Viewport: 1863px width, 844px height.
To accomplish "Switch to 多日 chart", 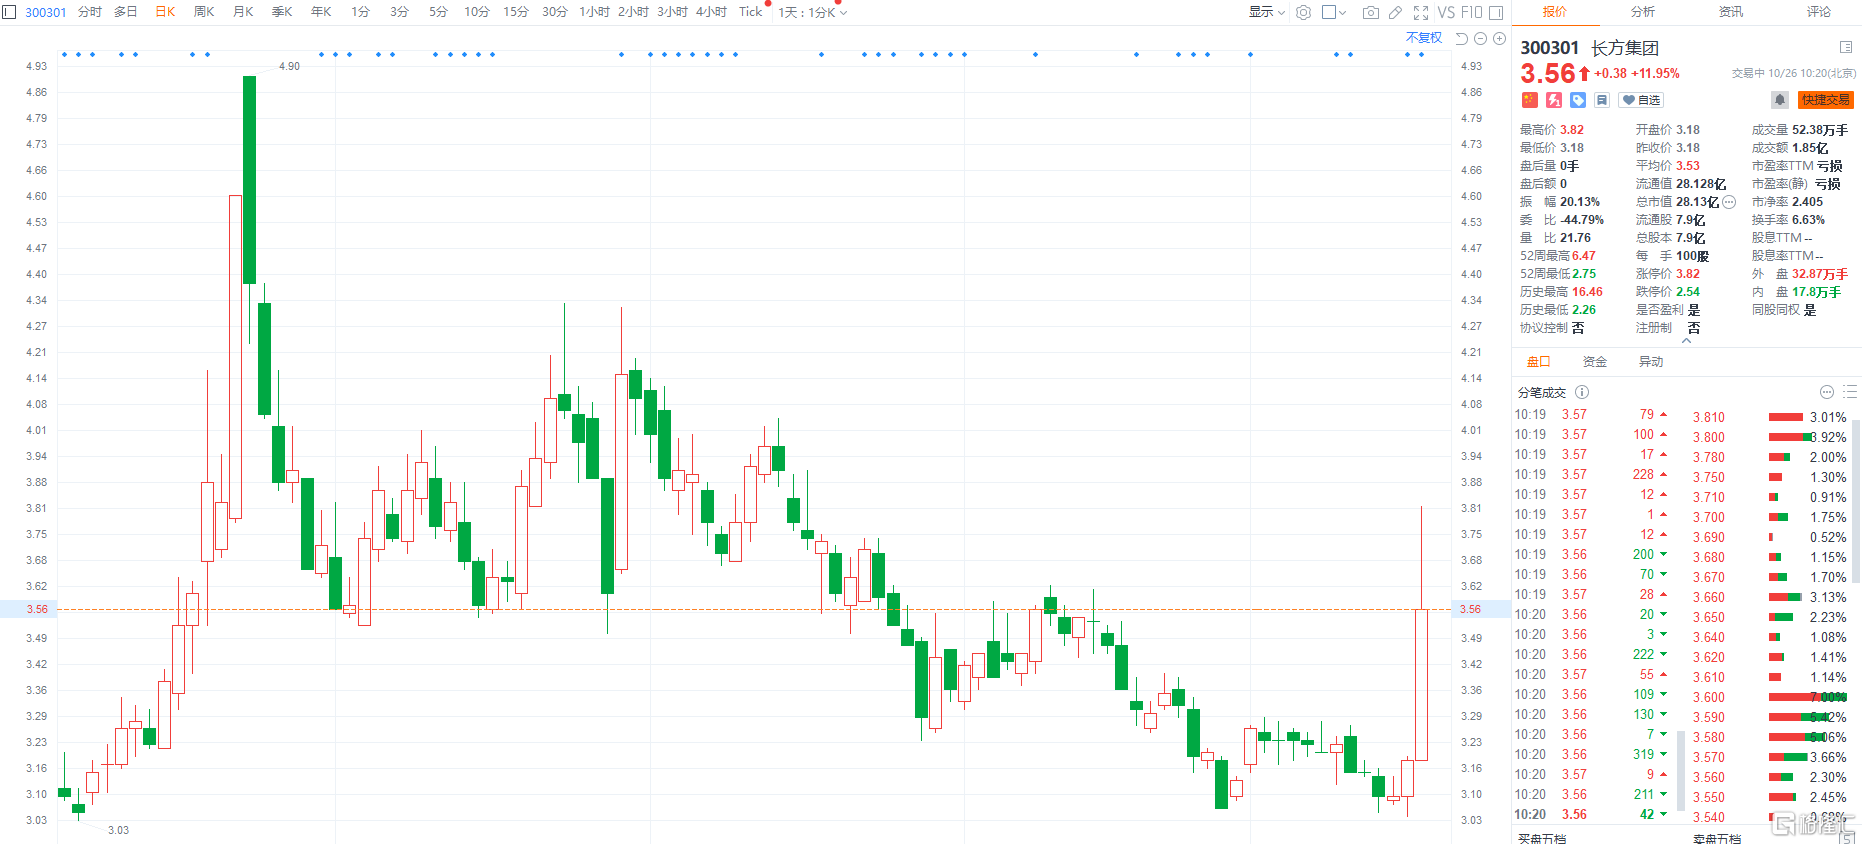I will [x=126, y=12].
